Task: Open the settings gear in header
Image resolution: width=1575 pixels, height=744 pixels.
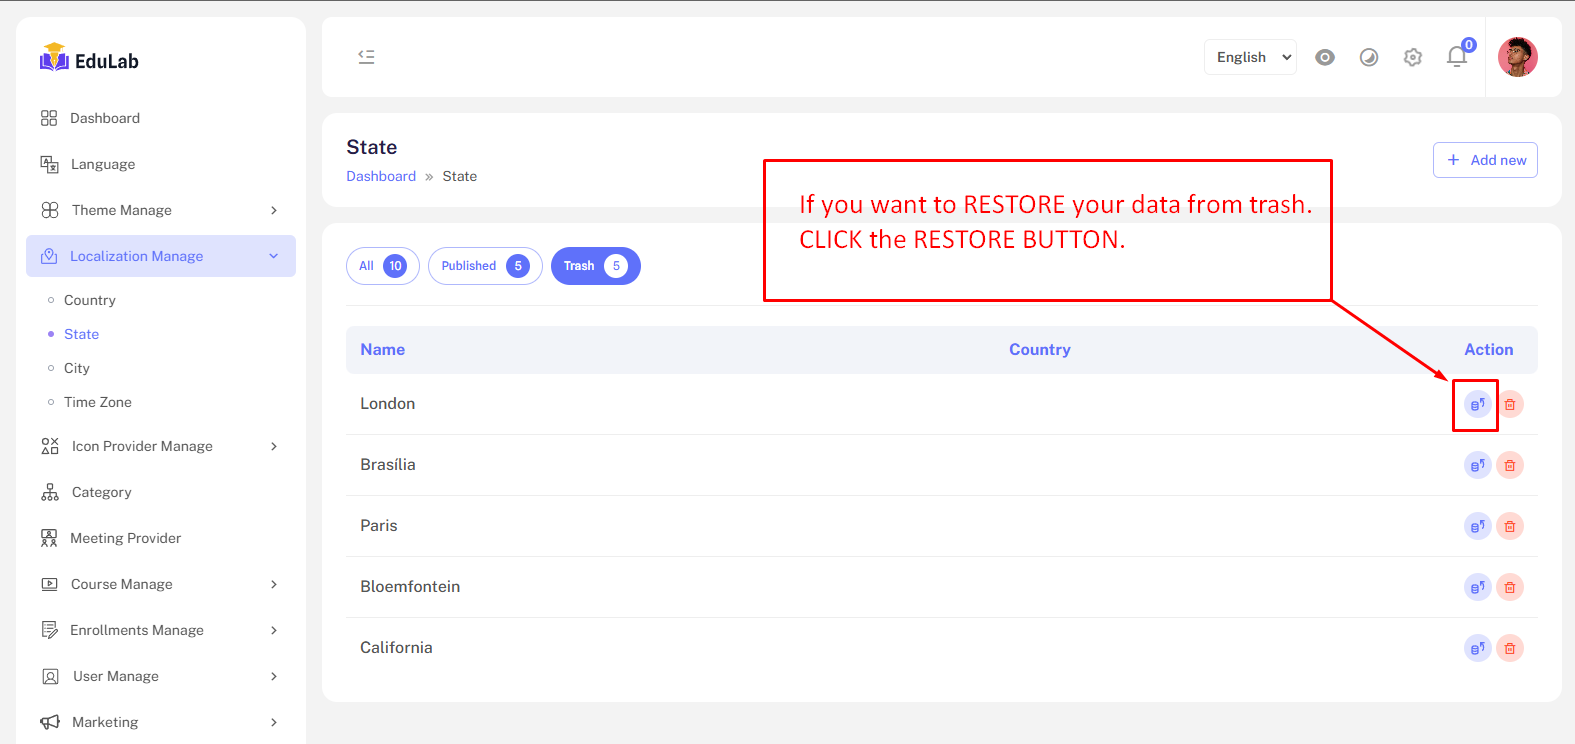Action: click(1413, 57)
